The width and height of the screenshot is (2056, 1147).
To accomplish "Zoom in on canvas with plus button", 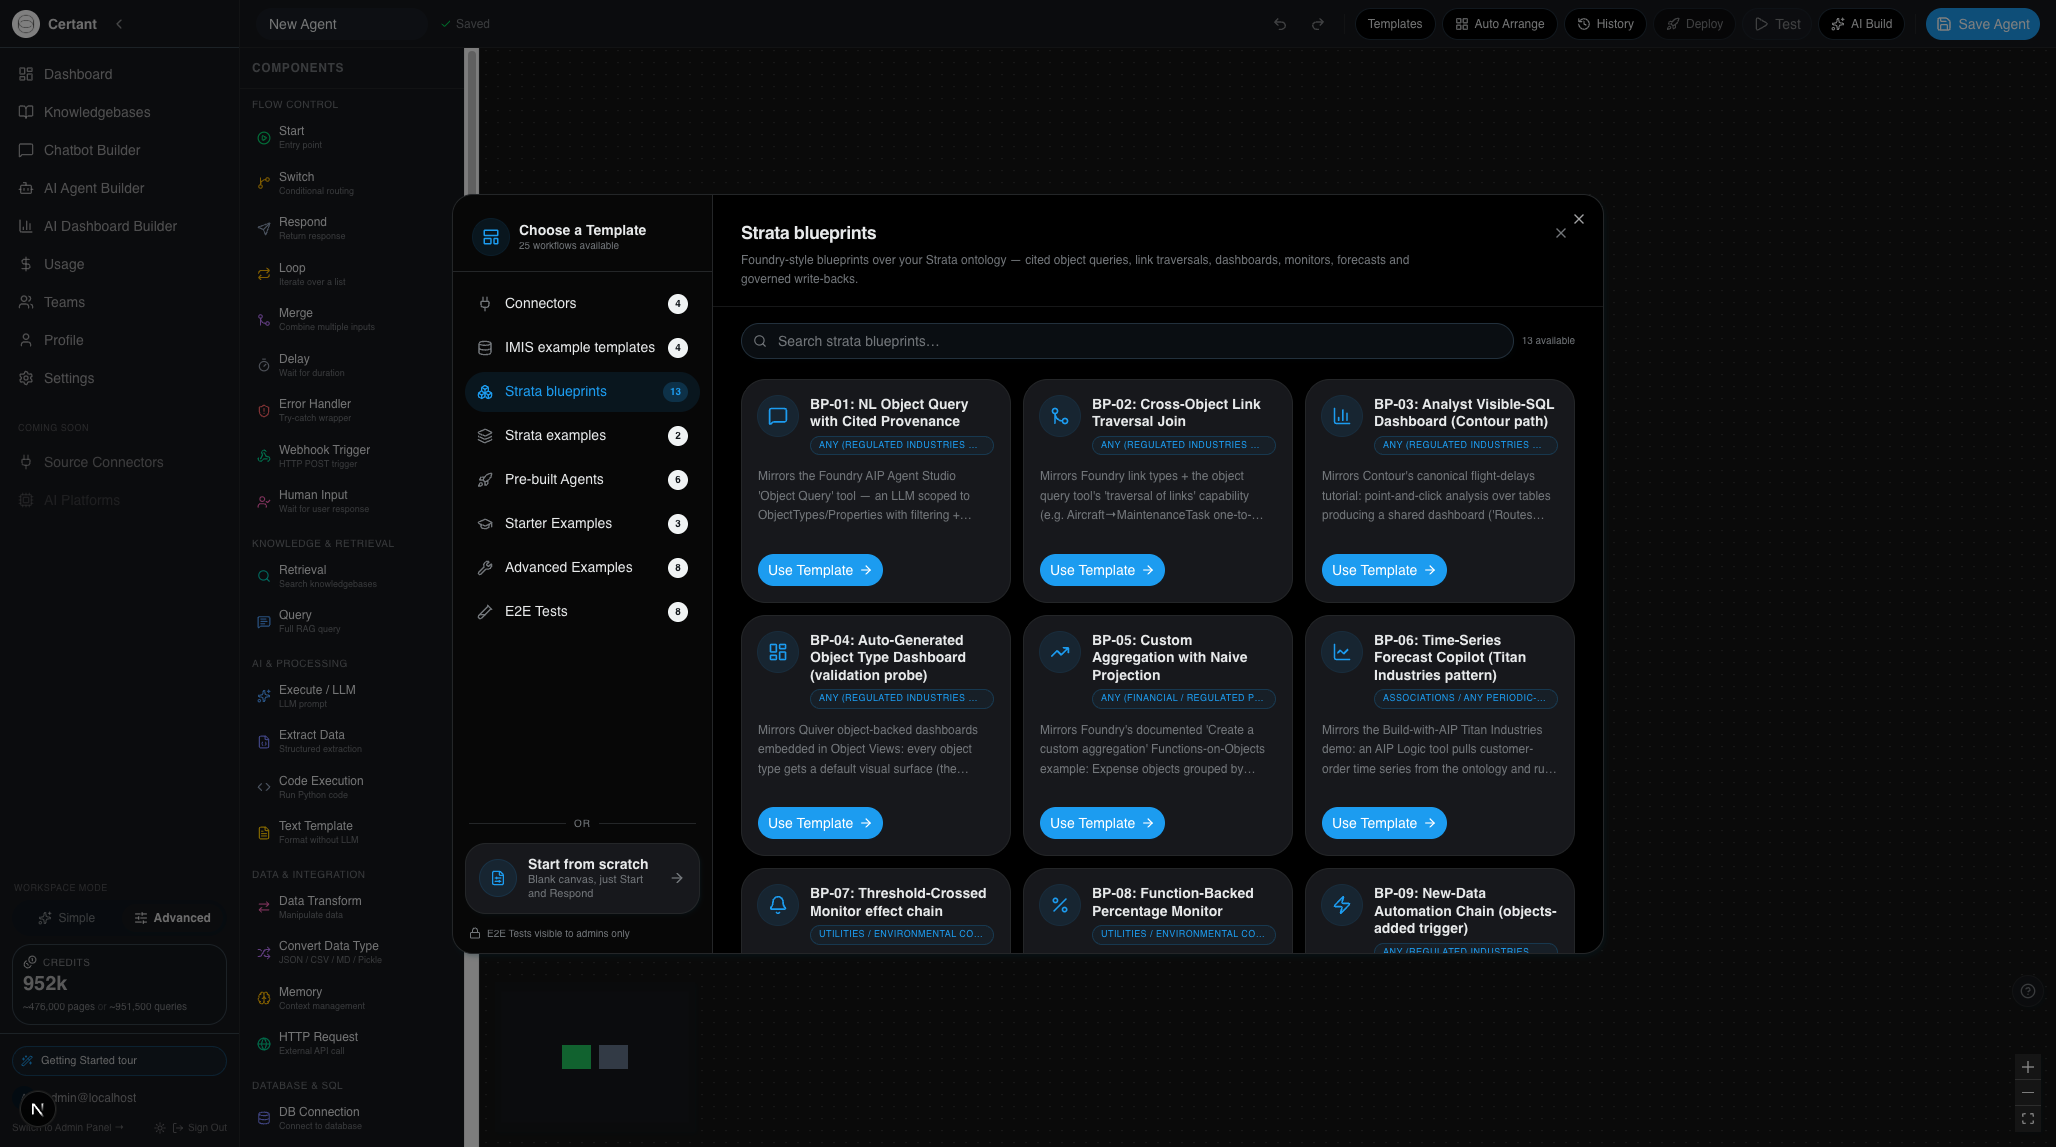I will pos(2028,1067).
